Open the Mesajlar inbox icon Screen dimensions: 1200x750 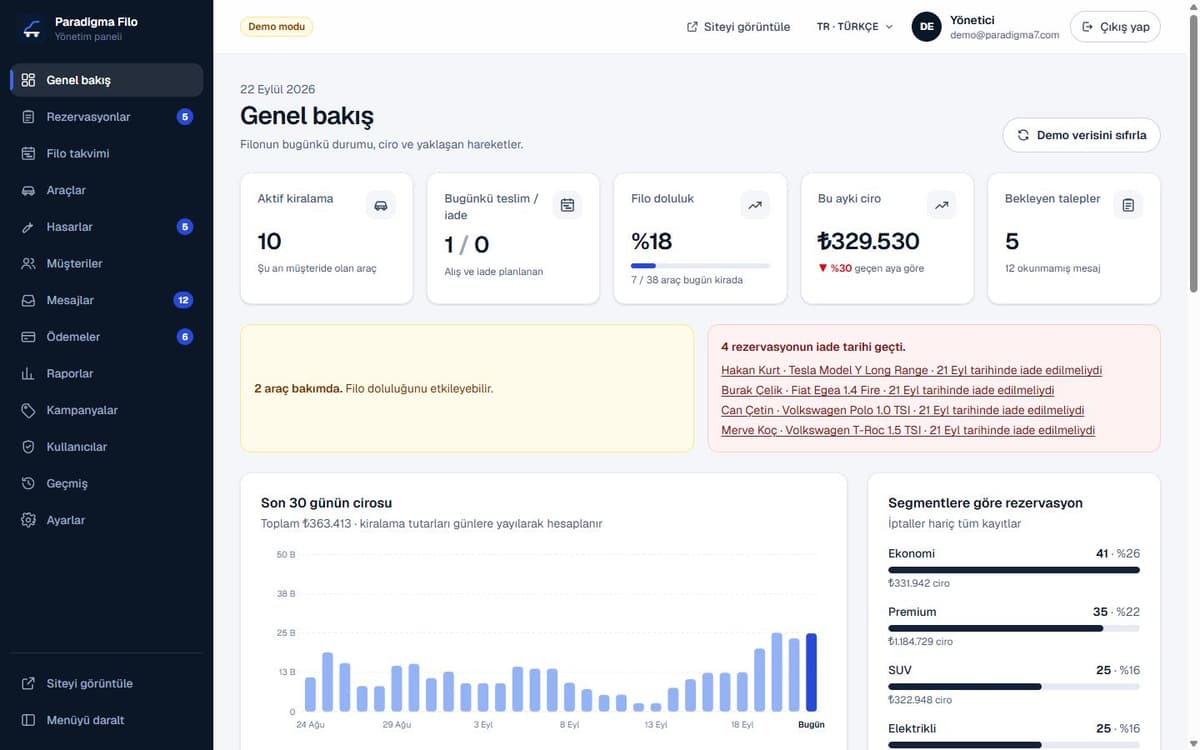coord(28,300)
